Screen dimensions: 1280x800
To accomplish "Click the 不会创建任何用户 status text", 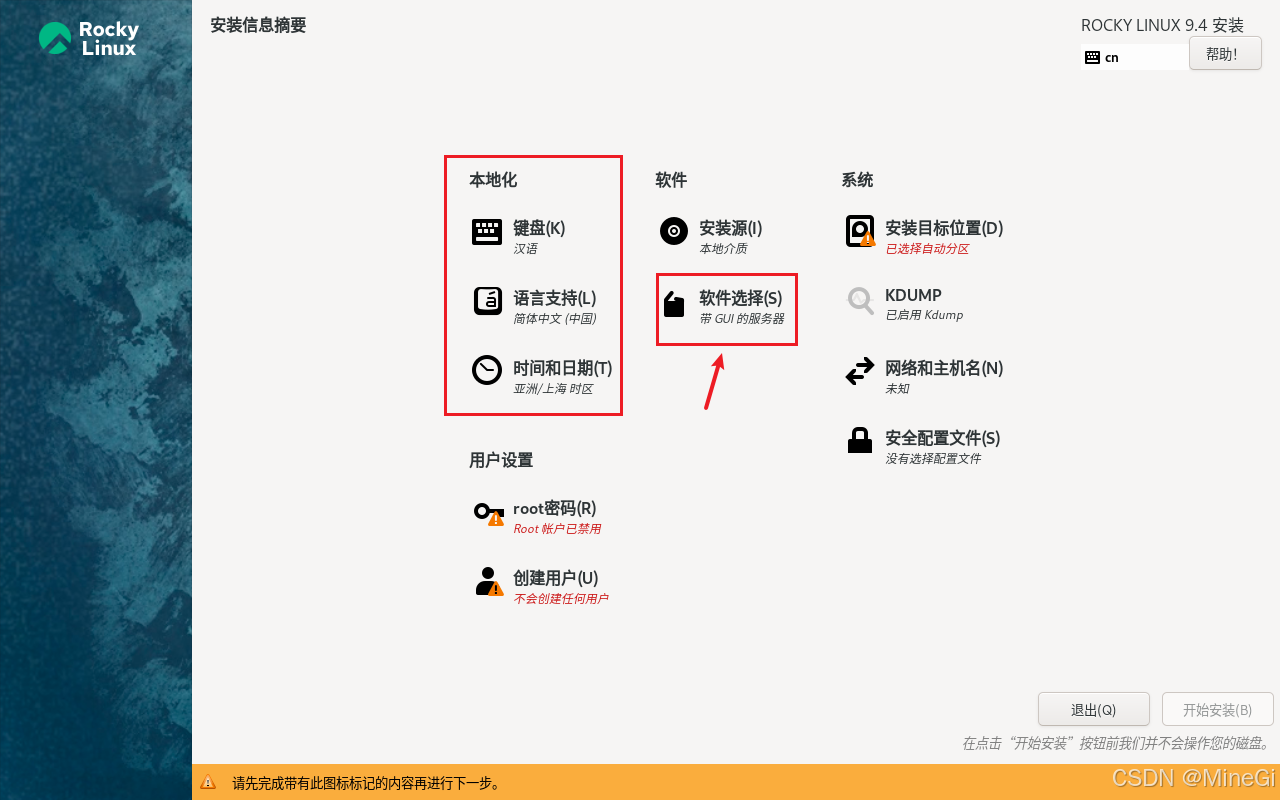I will 561,598.
